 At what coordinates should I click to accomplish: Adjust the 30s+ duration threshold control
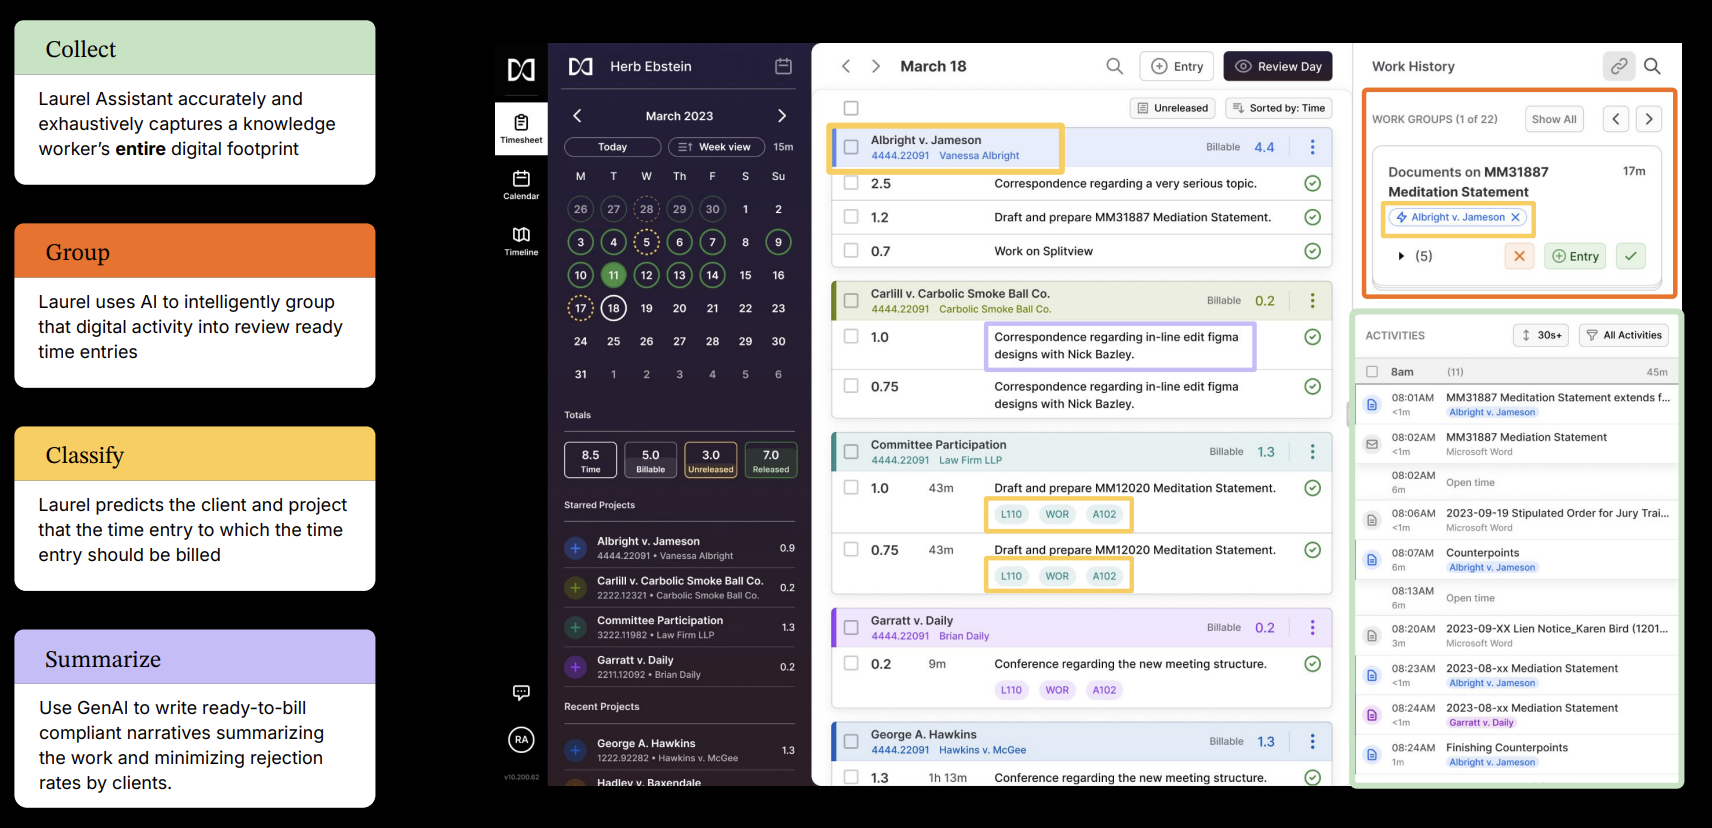point(1540,335)
